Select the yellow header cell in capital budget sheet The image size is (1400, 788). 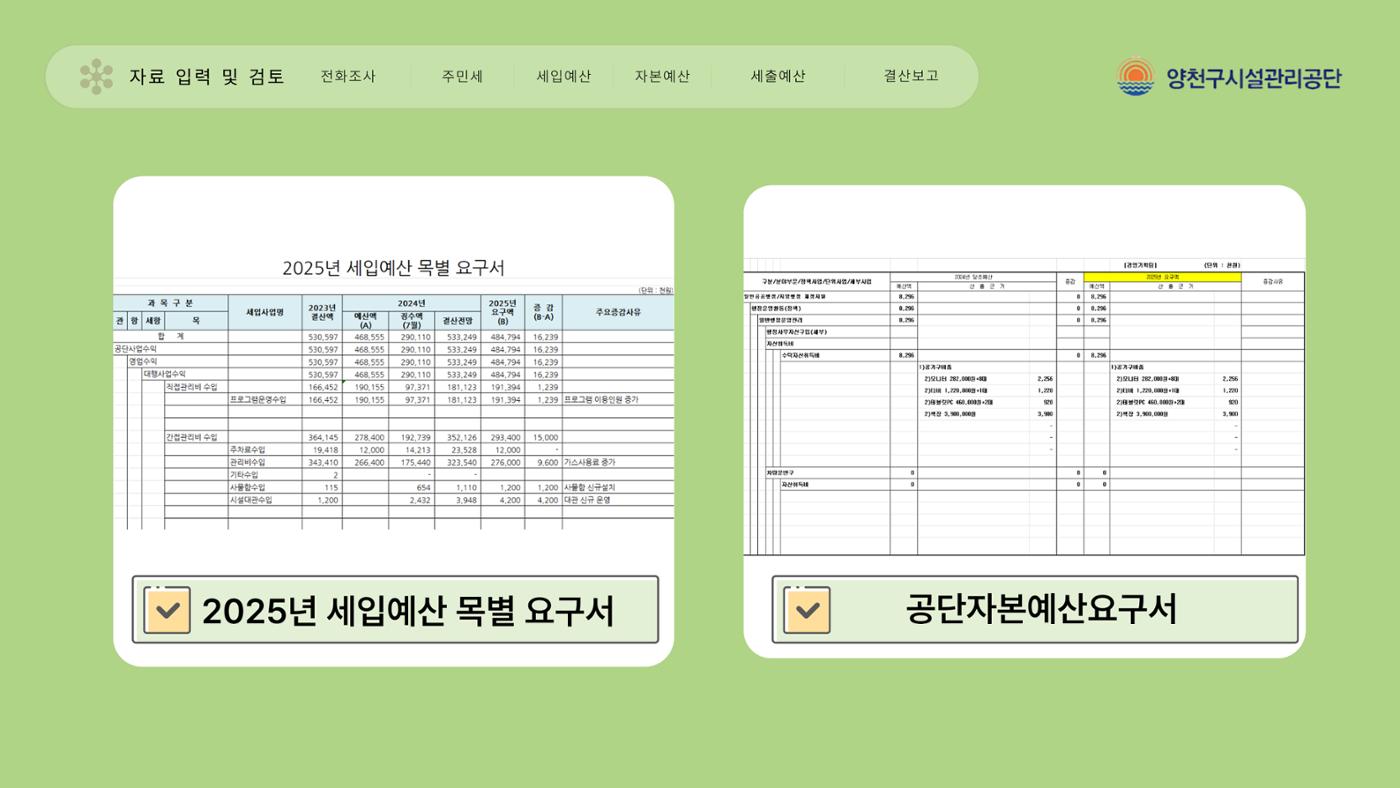pos(1163,277)
